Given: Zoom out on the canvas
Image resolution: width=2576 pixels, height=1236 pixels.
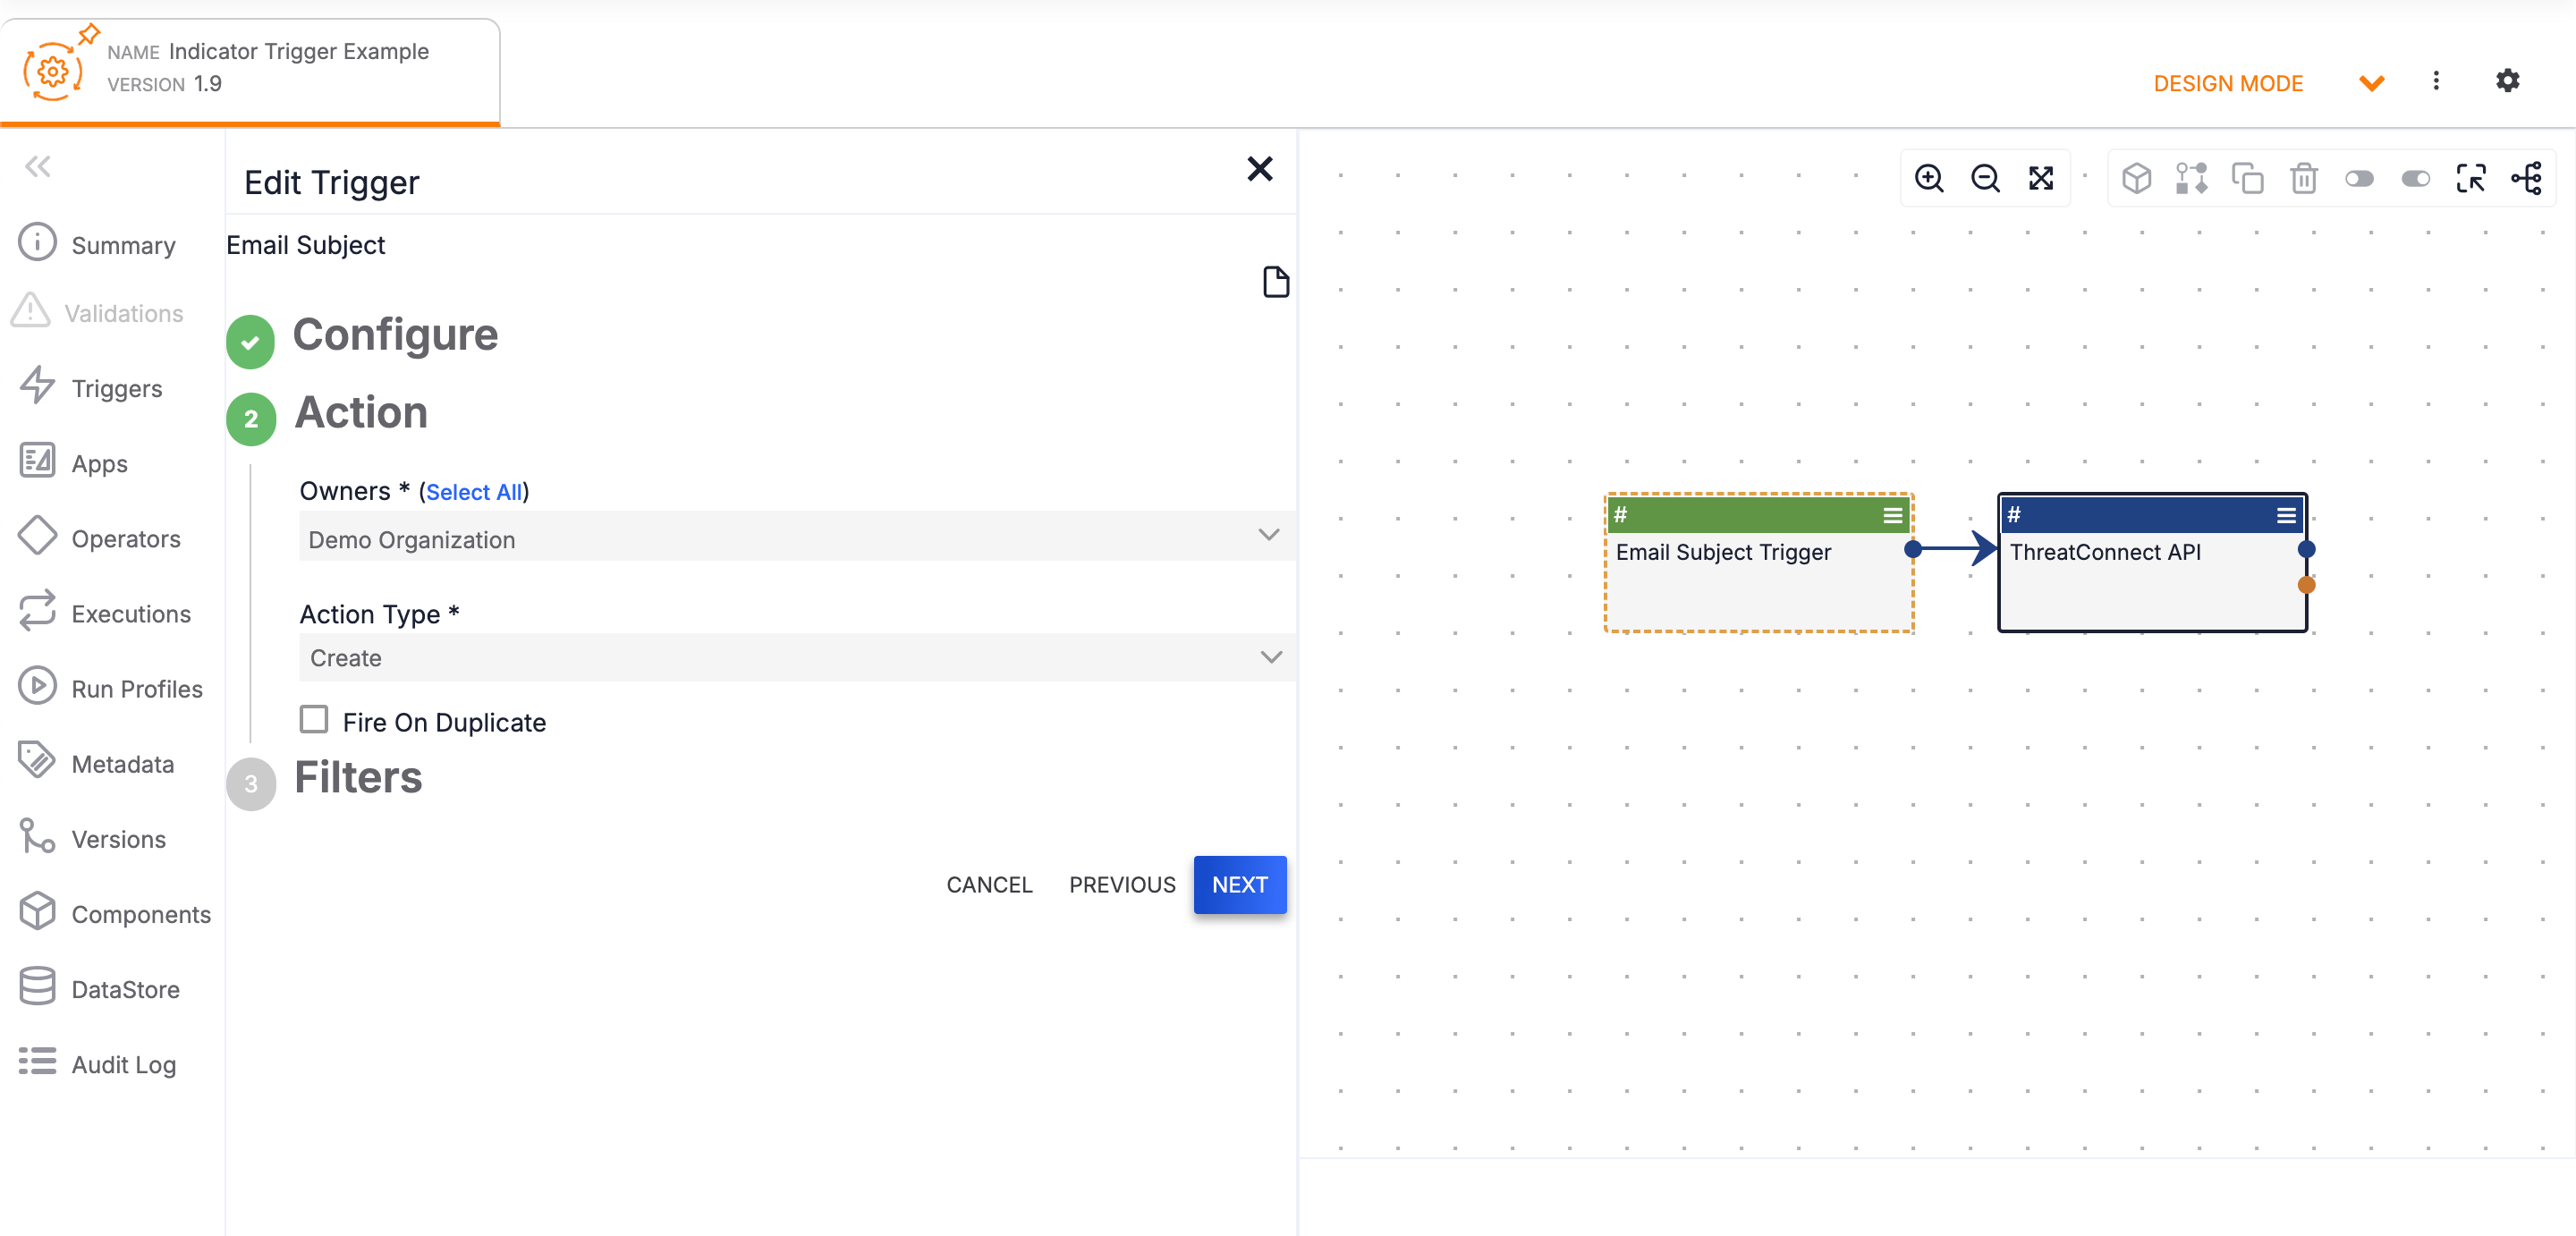Looking at the screenshot, I should coord(1985,179).
